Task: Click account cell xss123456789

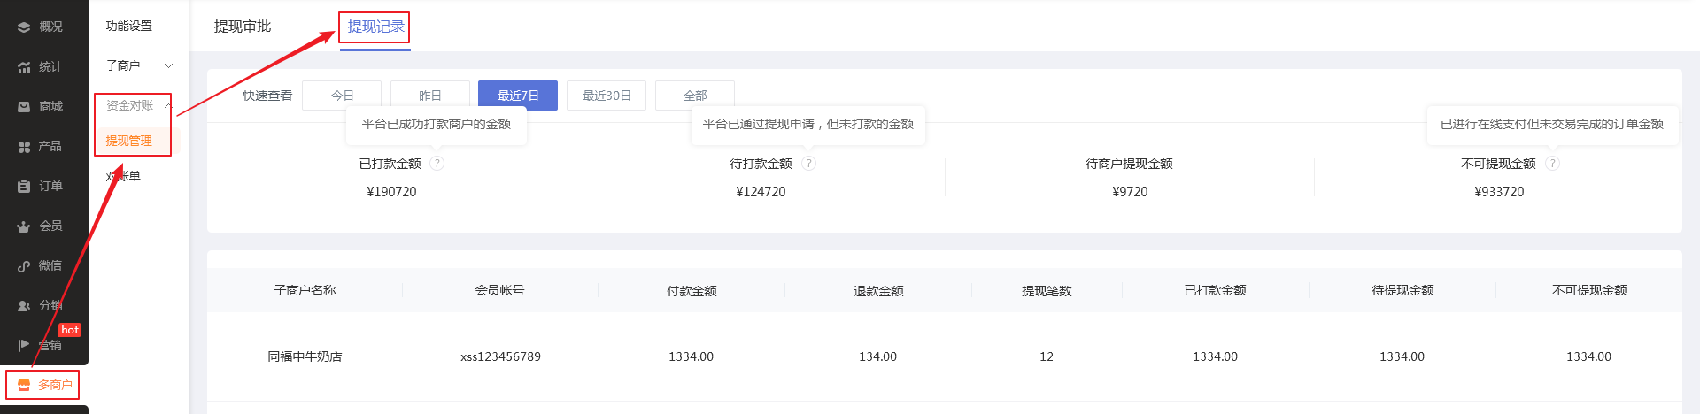Action: click(500, 356)
